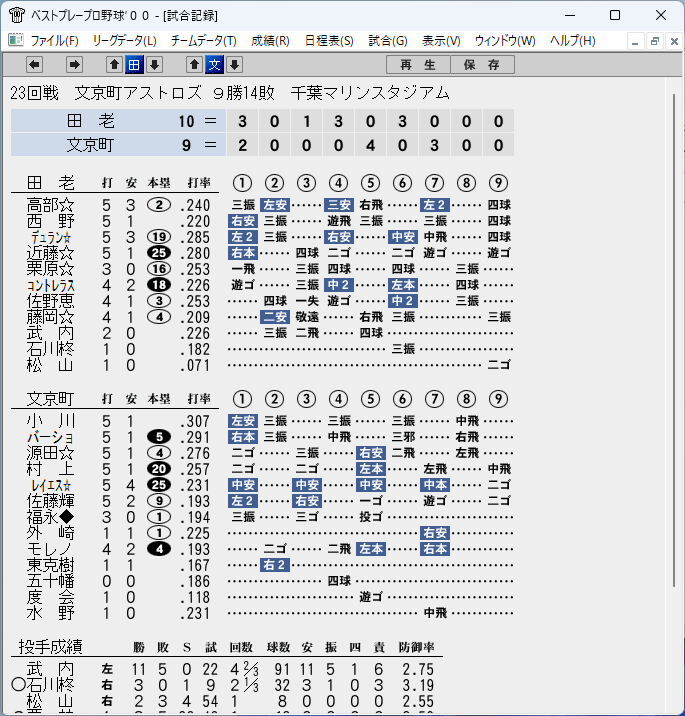Click up arrow beside 田 team icon
Viewport: 685px width, 716px height.
(x=114, y=65)
